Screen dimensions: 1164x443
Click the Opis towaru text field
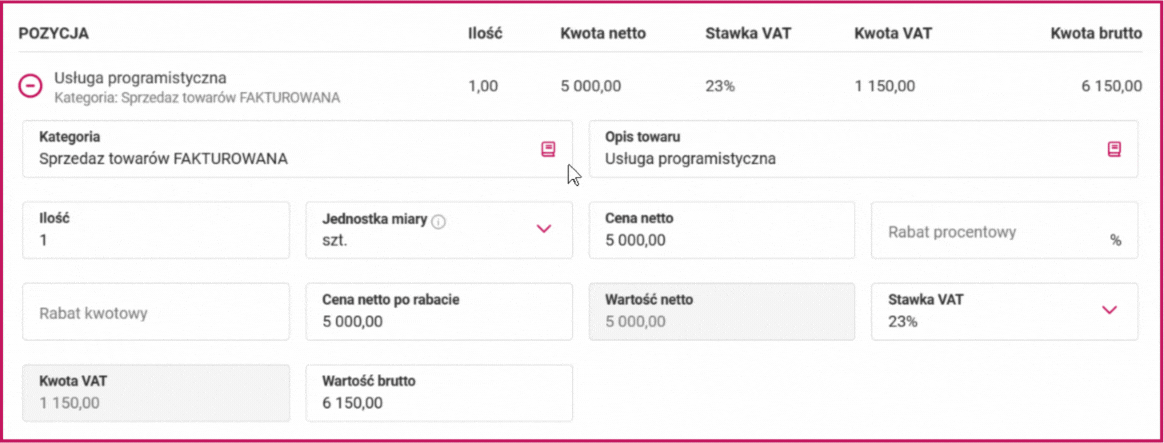point(863,149)
